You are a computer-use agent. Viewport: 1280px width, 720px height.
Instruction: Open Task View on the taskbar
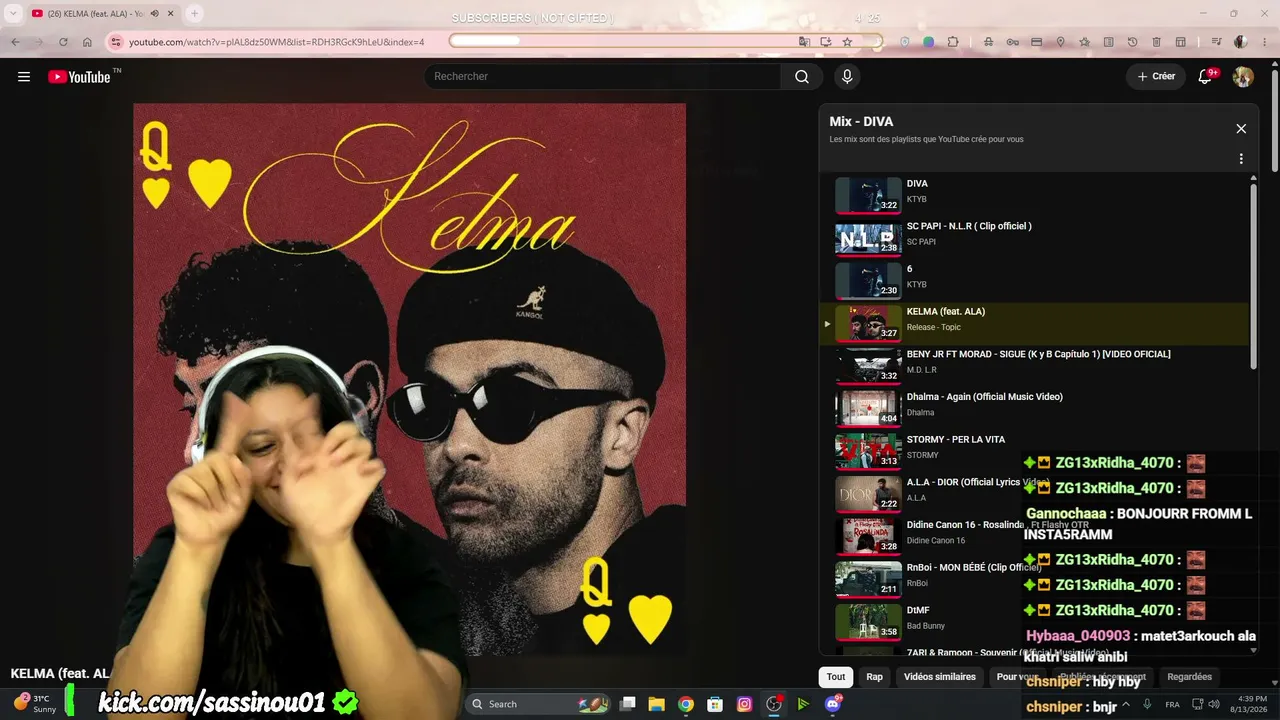(x=628, y=704)
